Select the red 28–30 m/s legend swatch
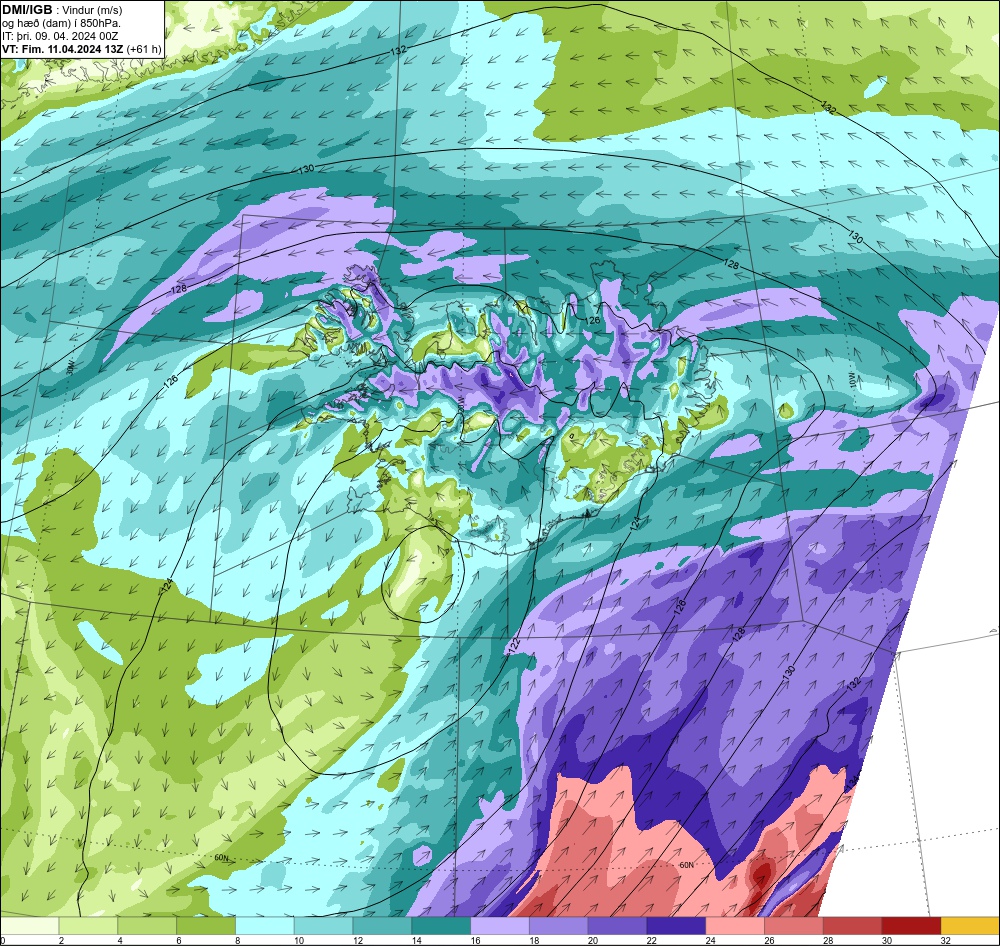 [853, 925]
